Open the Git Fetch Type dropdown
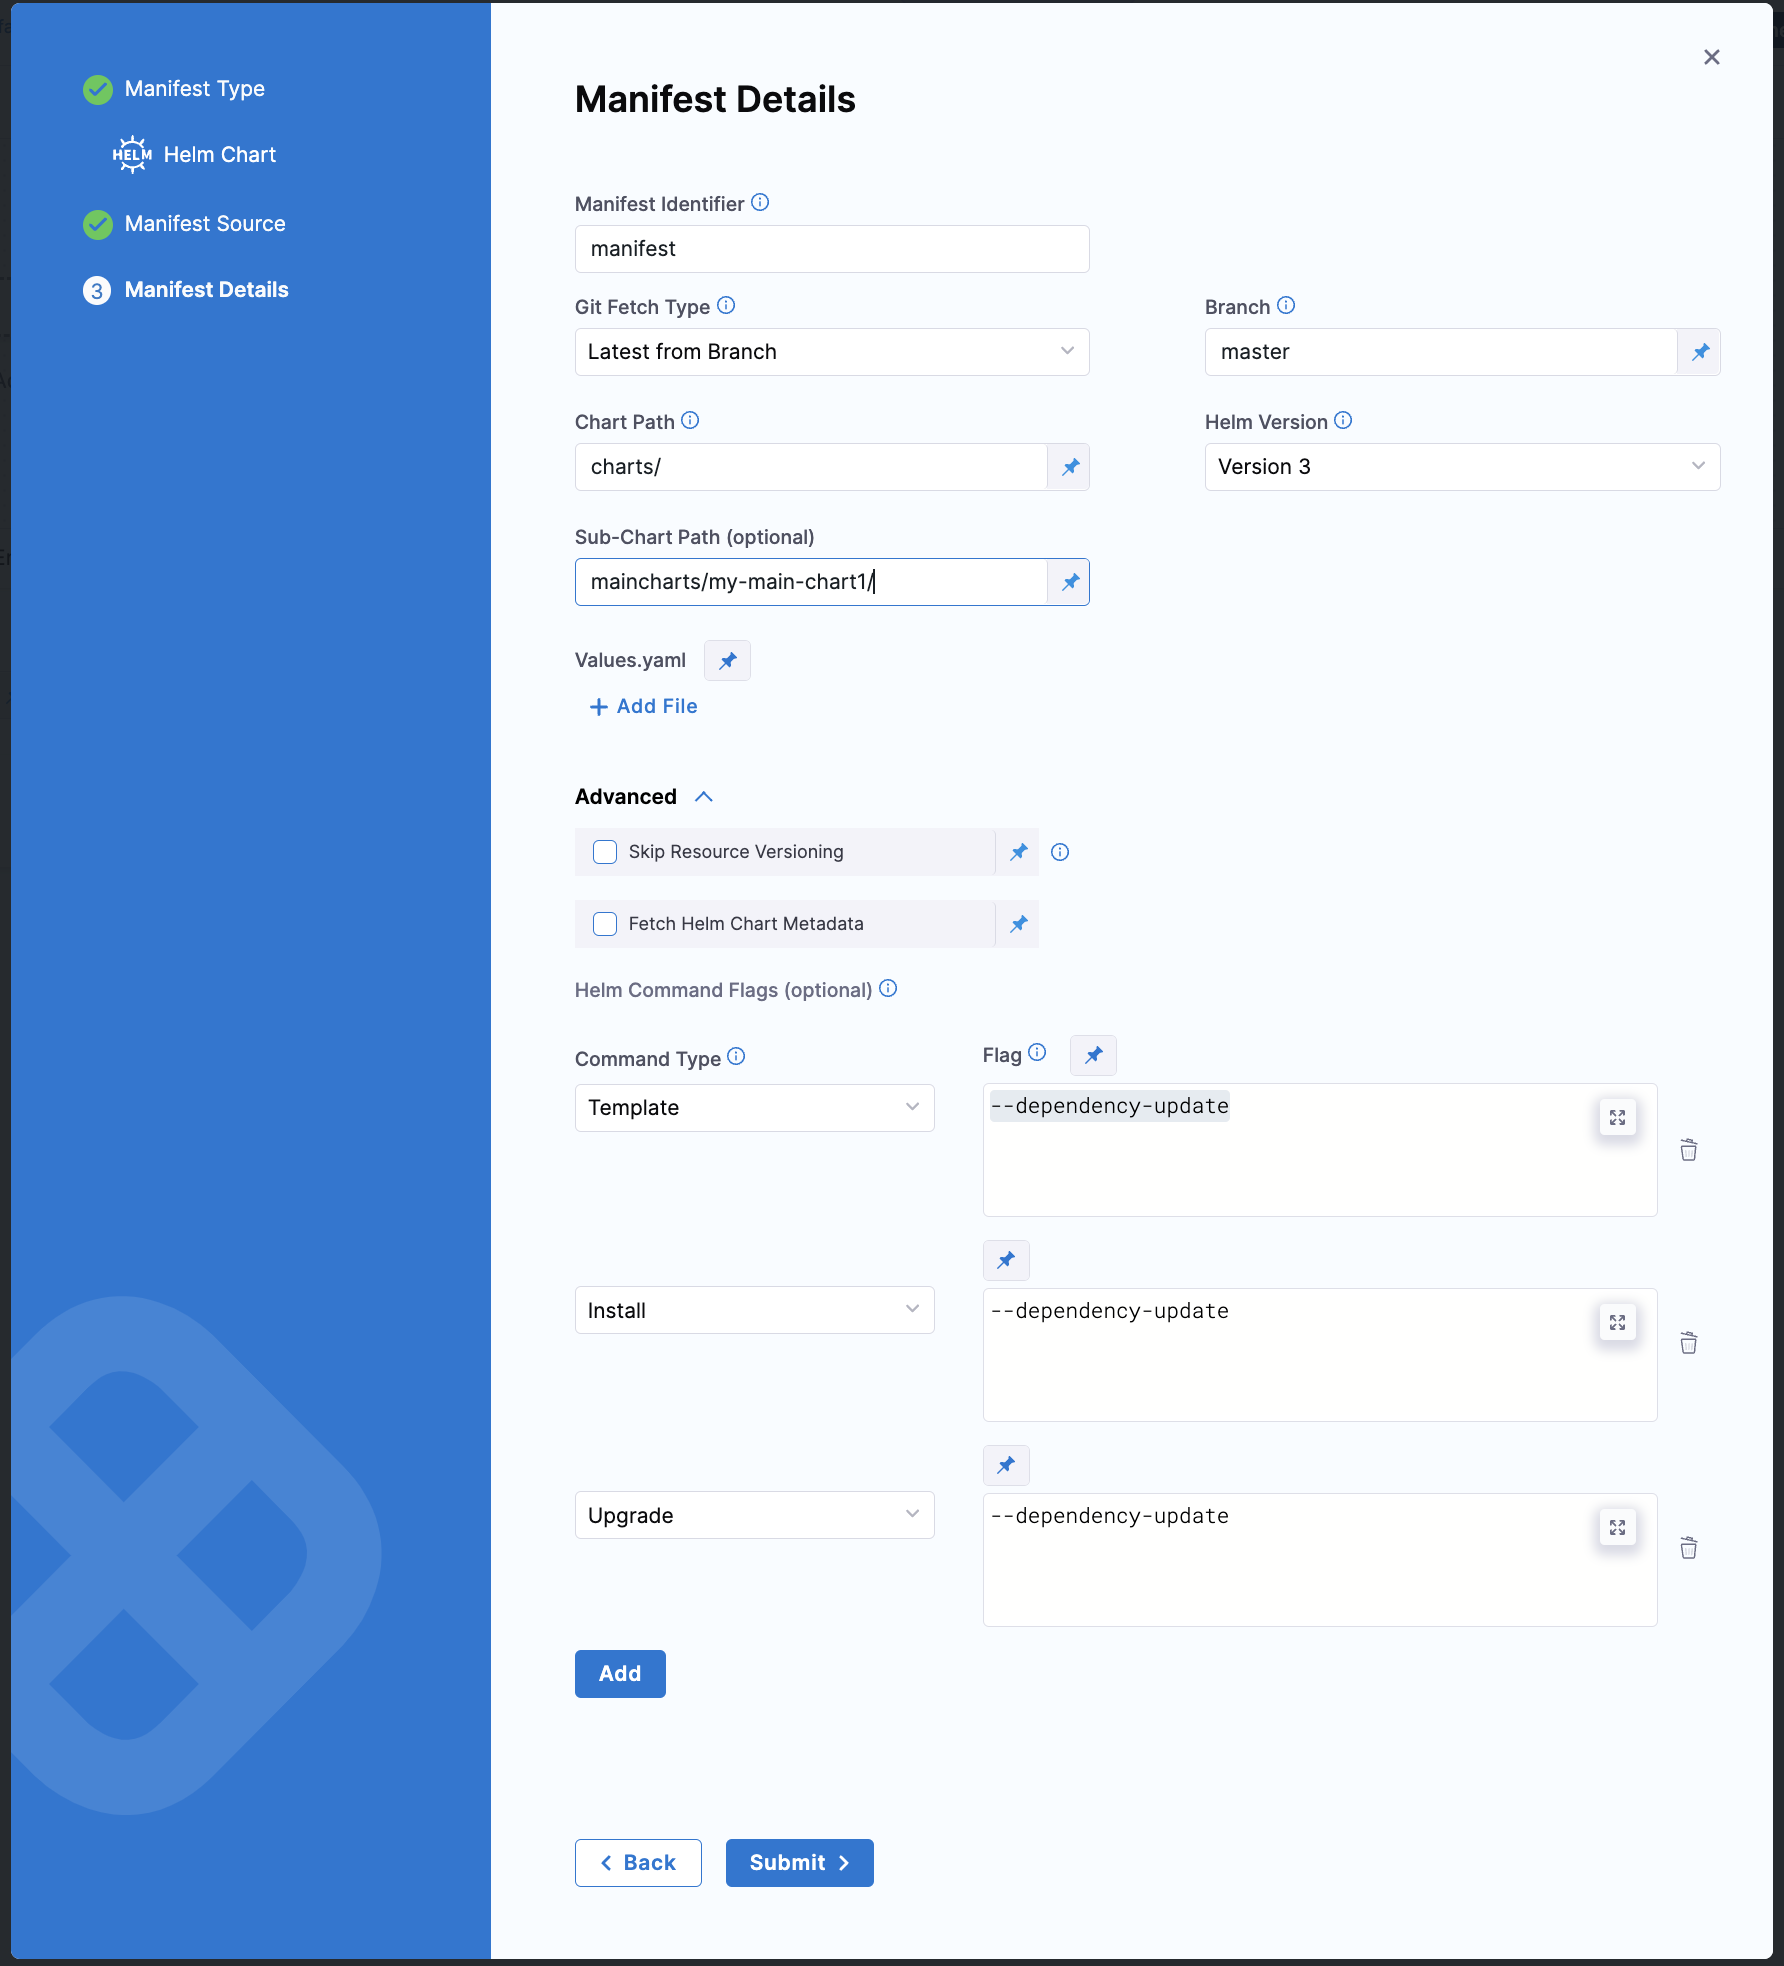 (831, 352)
